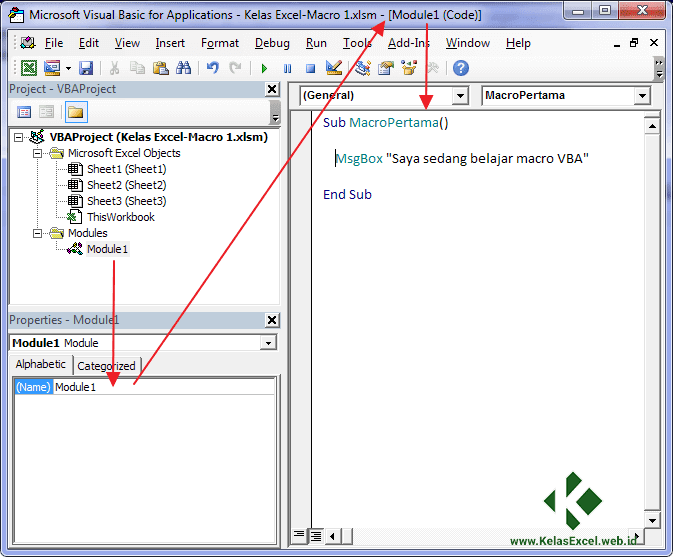The width and height of the screenshot is (673, 557).
Task: Open the Object Browser toolbar icon
Action: [409, 68]
